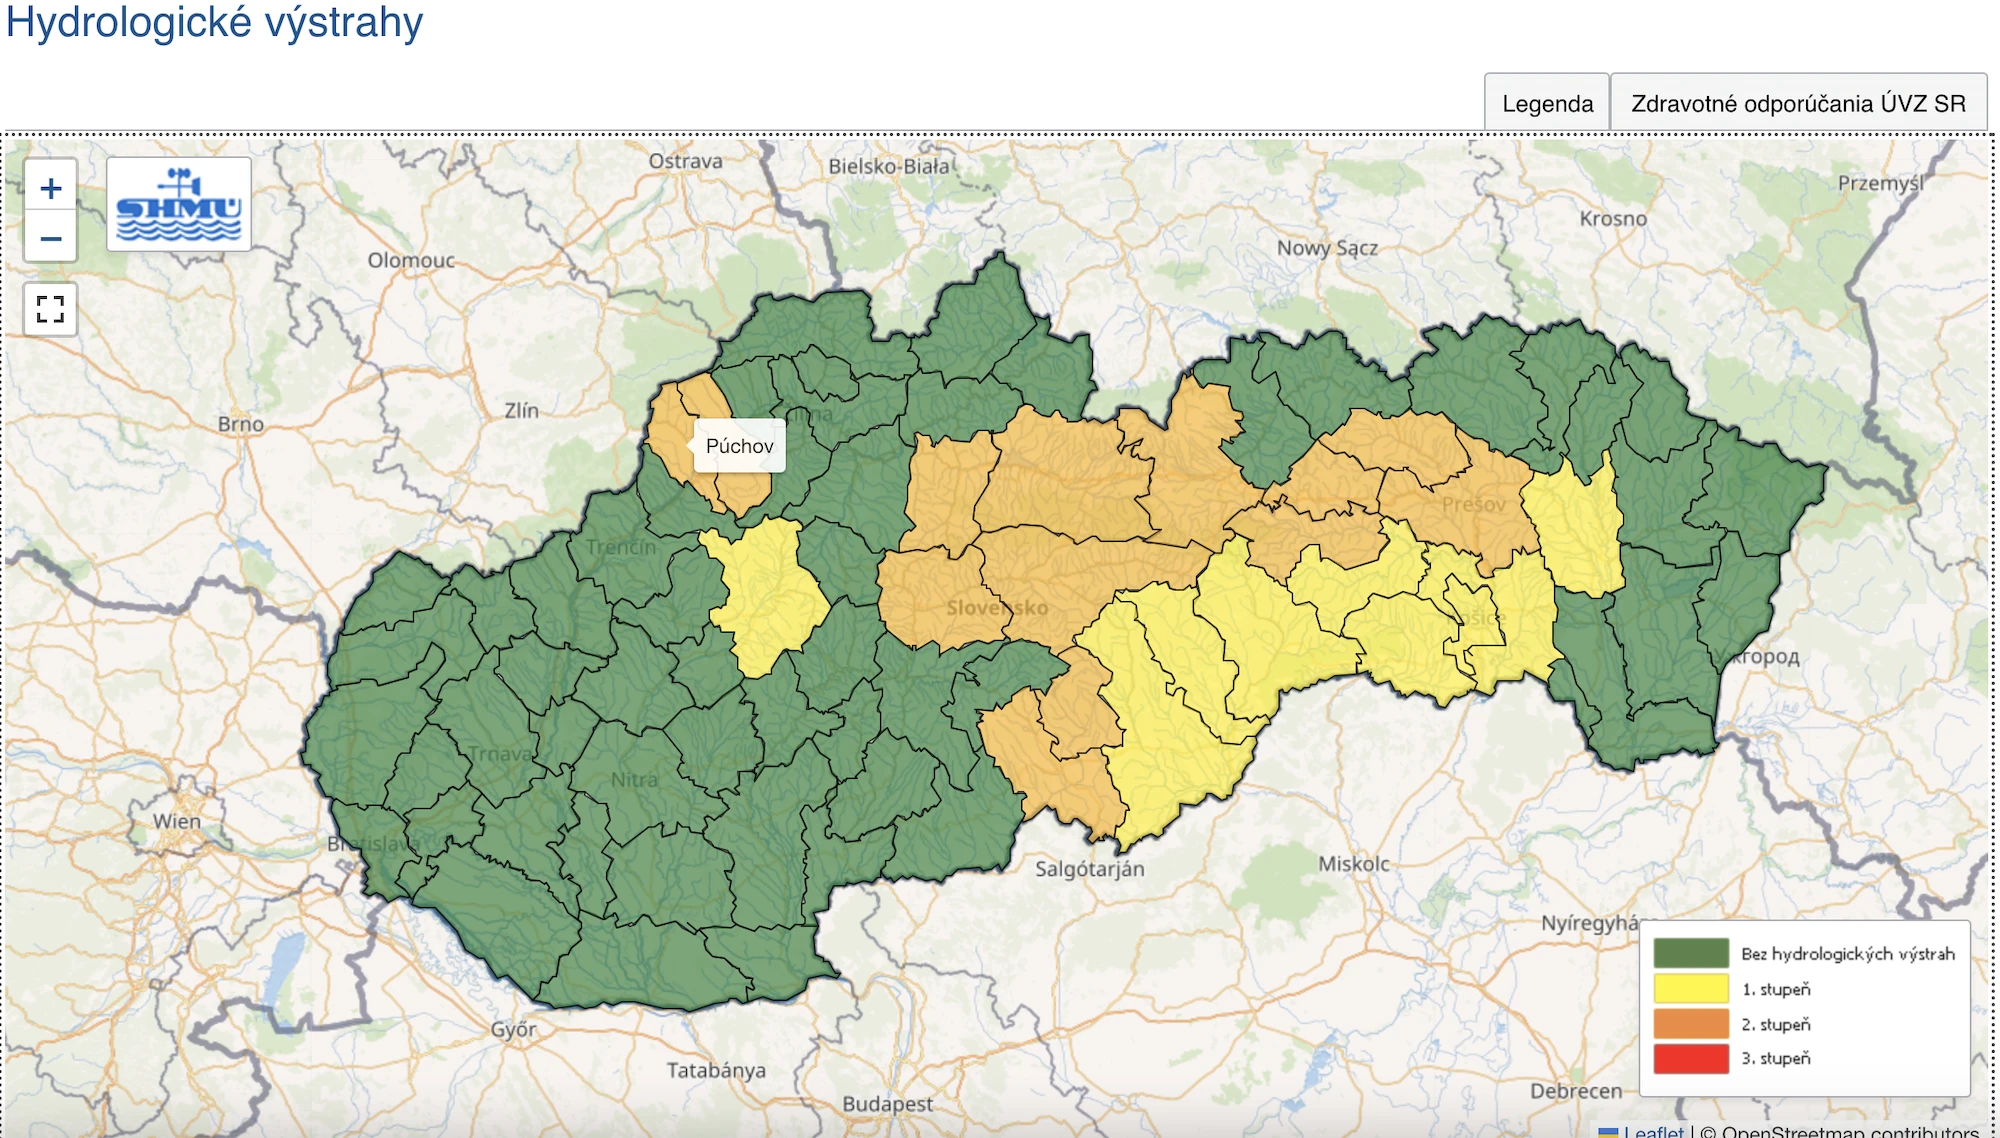The width and height of the screenshot is (2000, 1138).
Task: Toggle fullscreen map view
Action: pyautogui.click(x=51, y=309)
